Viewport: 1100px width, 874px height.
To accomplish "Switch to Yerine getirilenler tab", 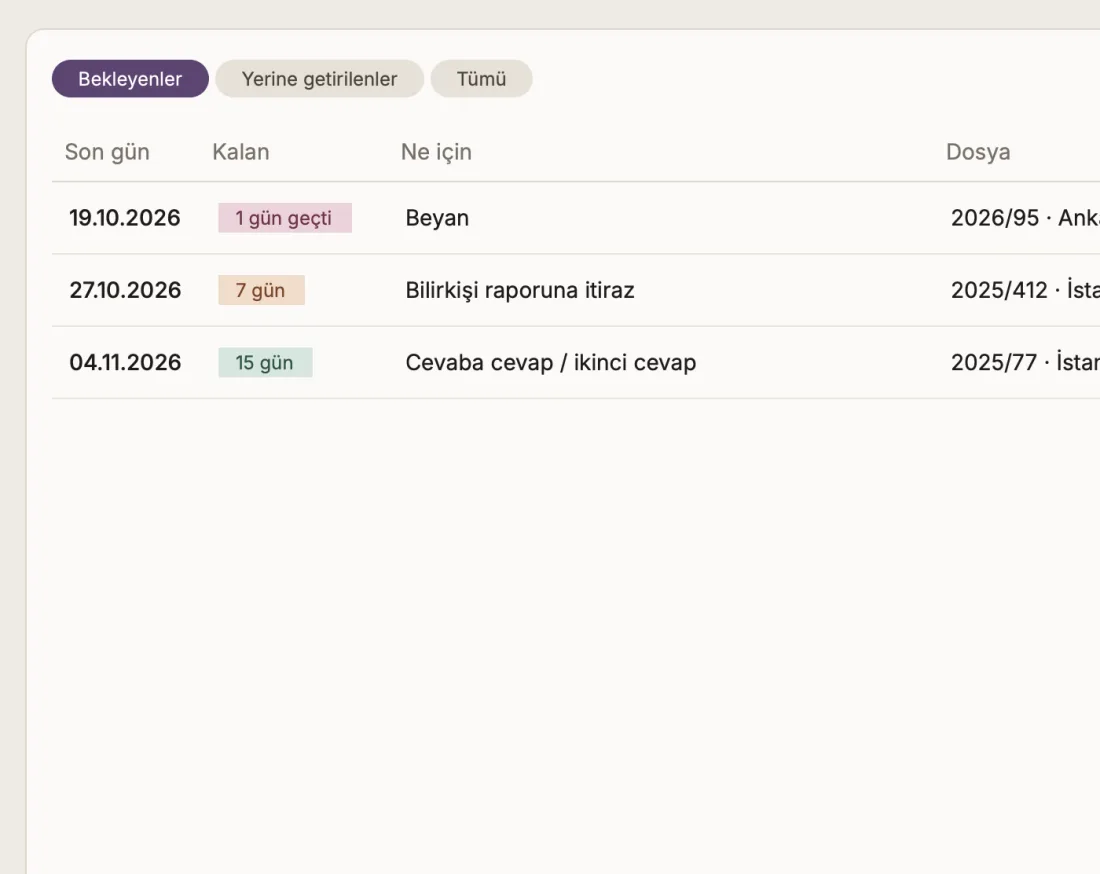I will pos(319,79).
